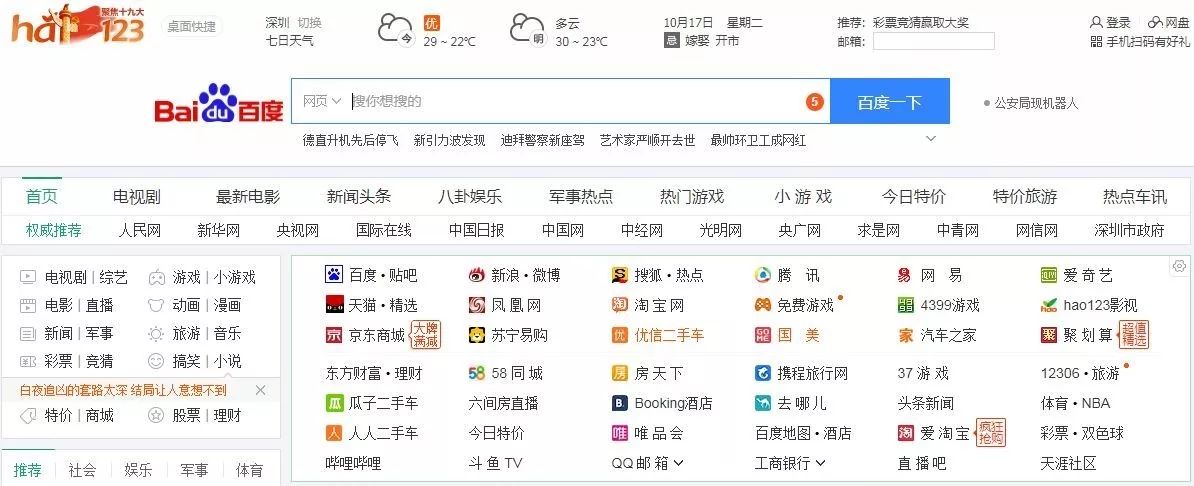This screenshot has height=486, width=1194.
Task: Open 彩票竞猜赢取大奖 recommendation
Action: [x=921, y=22]
